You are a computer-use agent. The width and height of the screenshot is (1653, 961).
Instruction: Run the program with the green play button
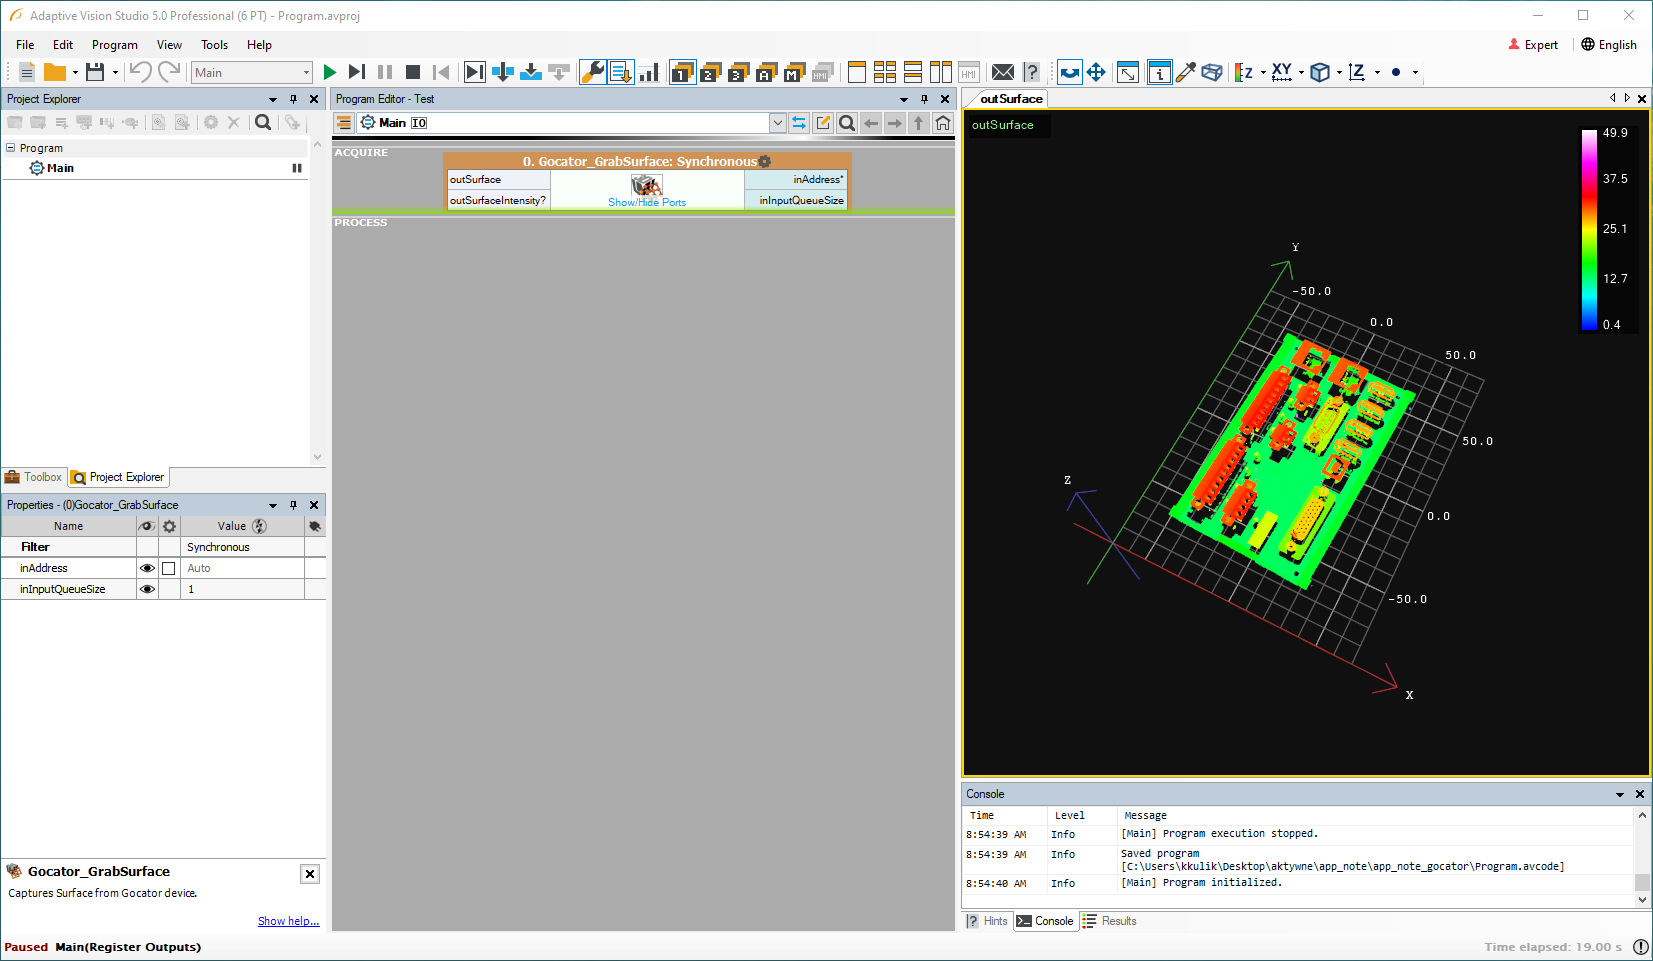click(330, 72)
